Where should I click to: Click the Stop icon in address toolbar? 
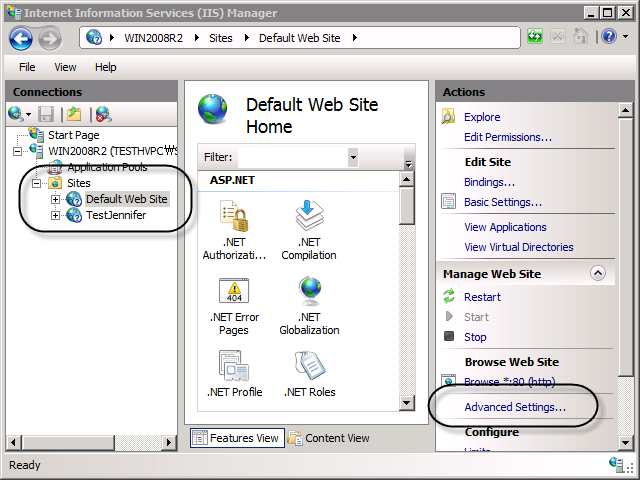point(558,37)
